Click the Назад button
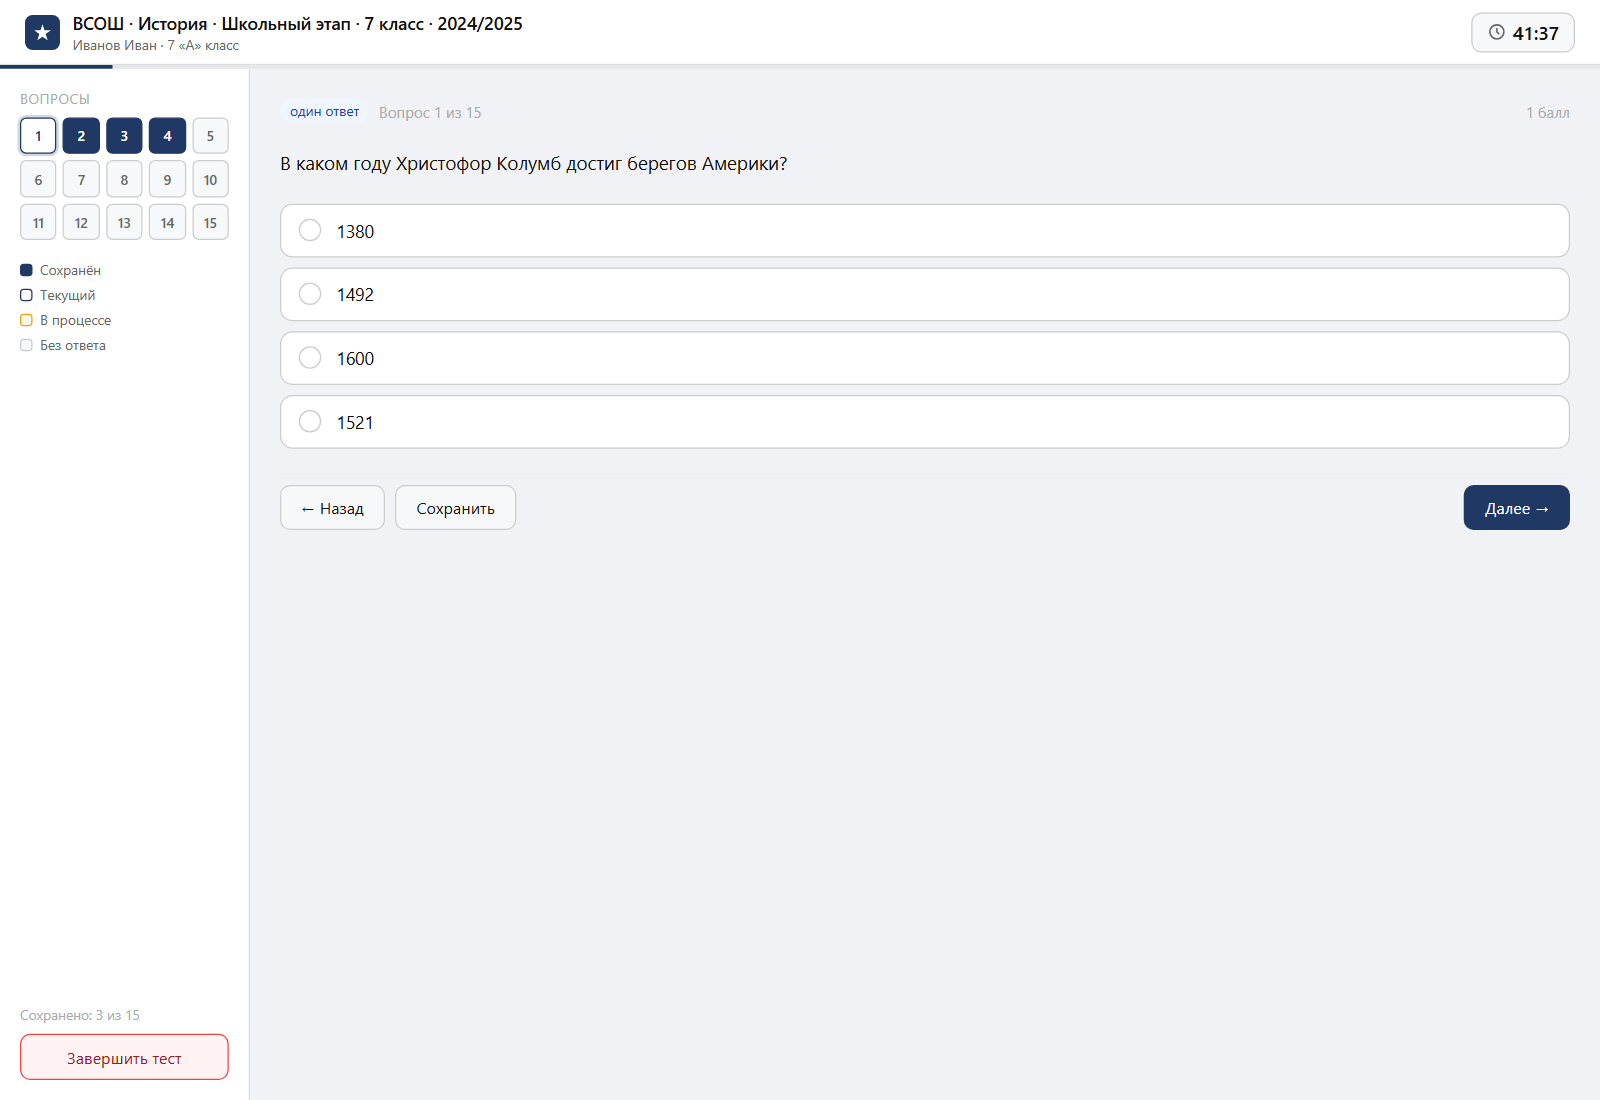The image size is (1600, 1100). click(x=332, y=508)
